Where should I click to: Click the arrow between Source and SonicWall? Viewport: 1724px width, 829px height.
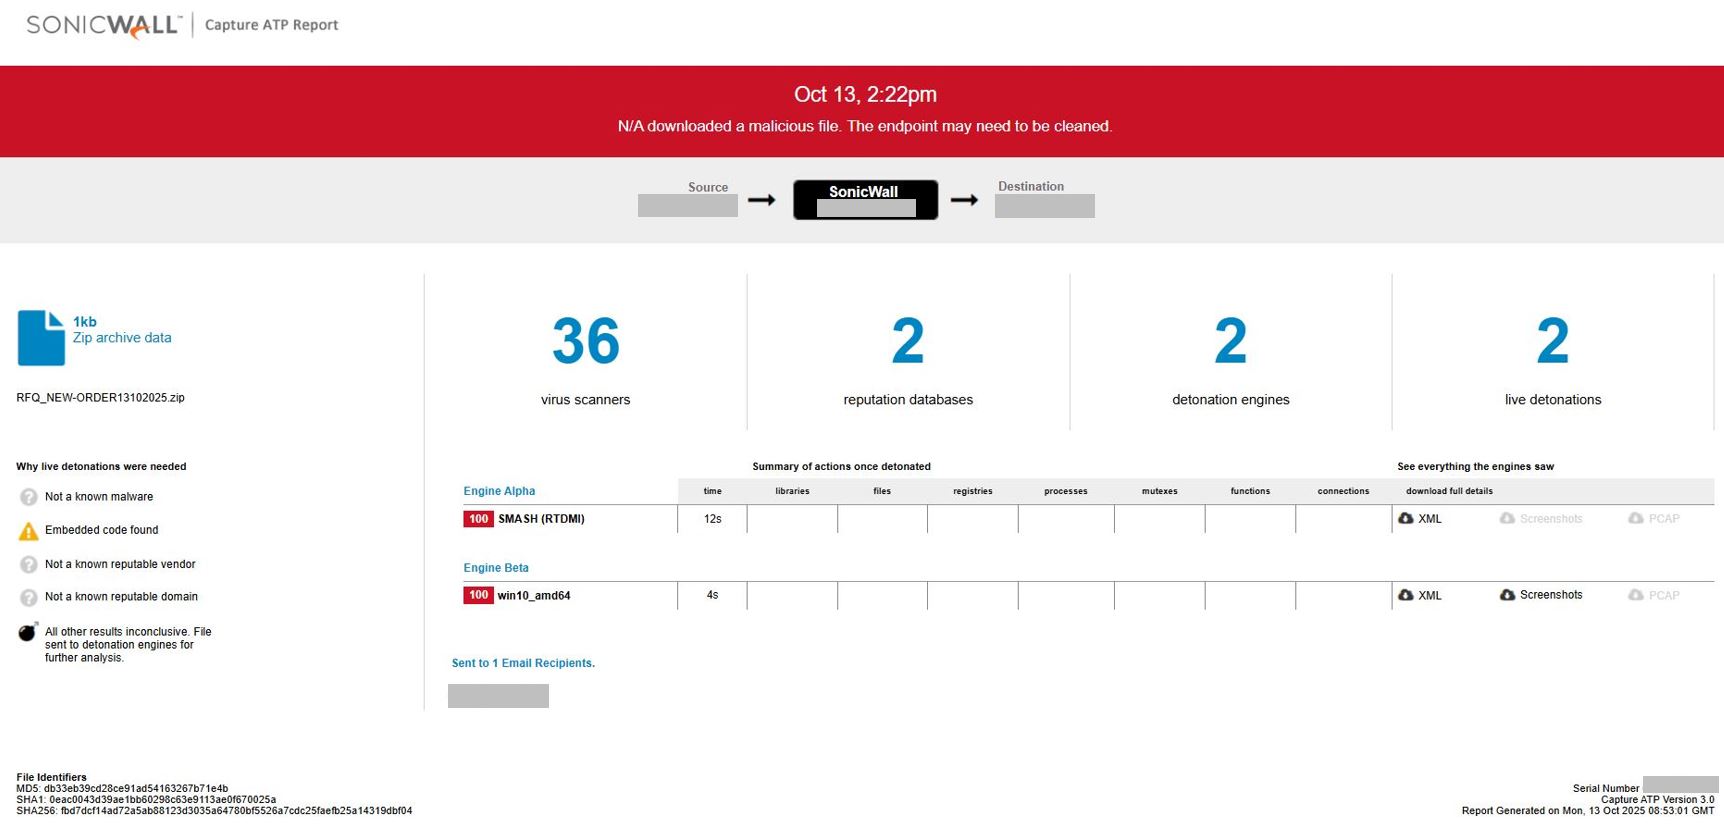(x=762, y=200)
